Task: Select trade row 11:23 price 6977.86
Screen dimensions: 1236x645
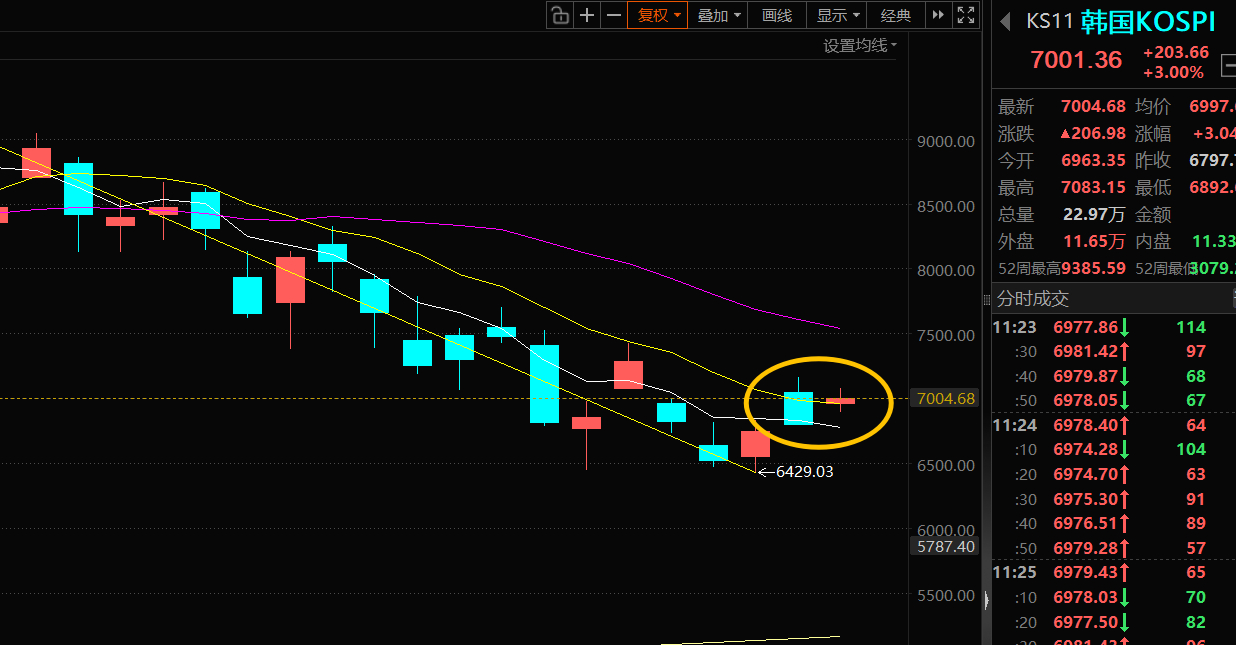Action: click(x=1114, y=327)
